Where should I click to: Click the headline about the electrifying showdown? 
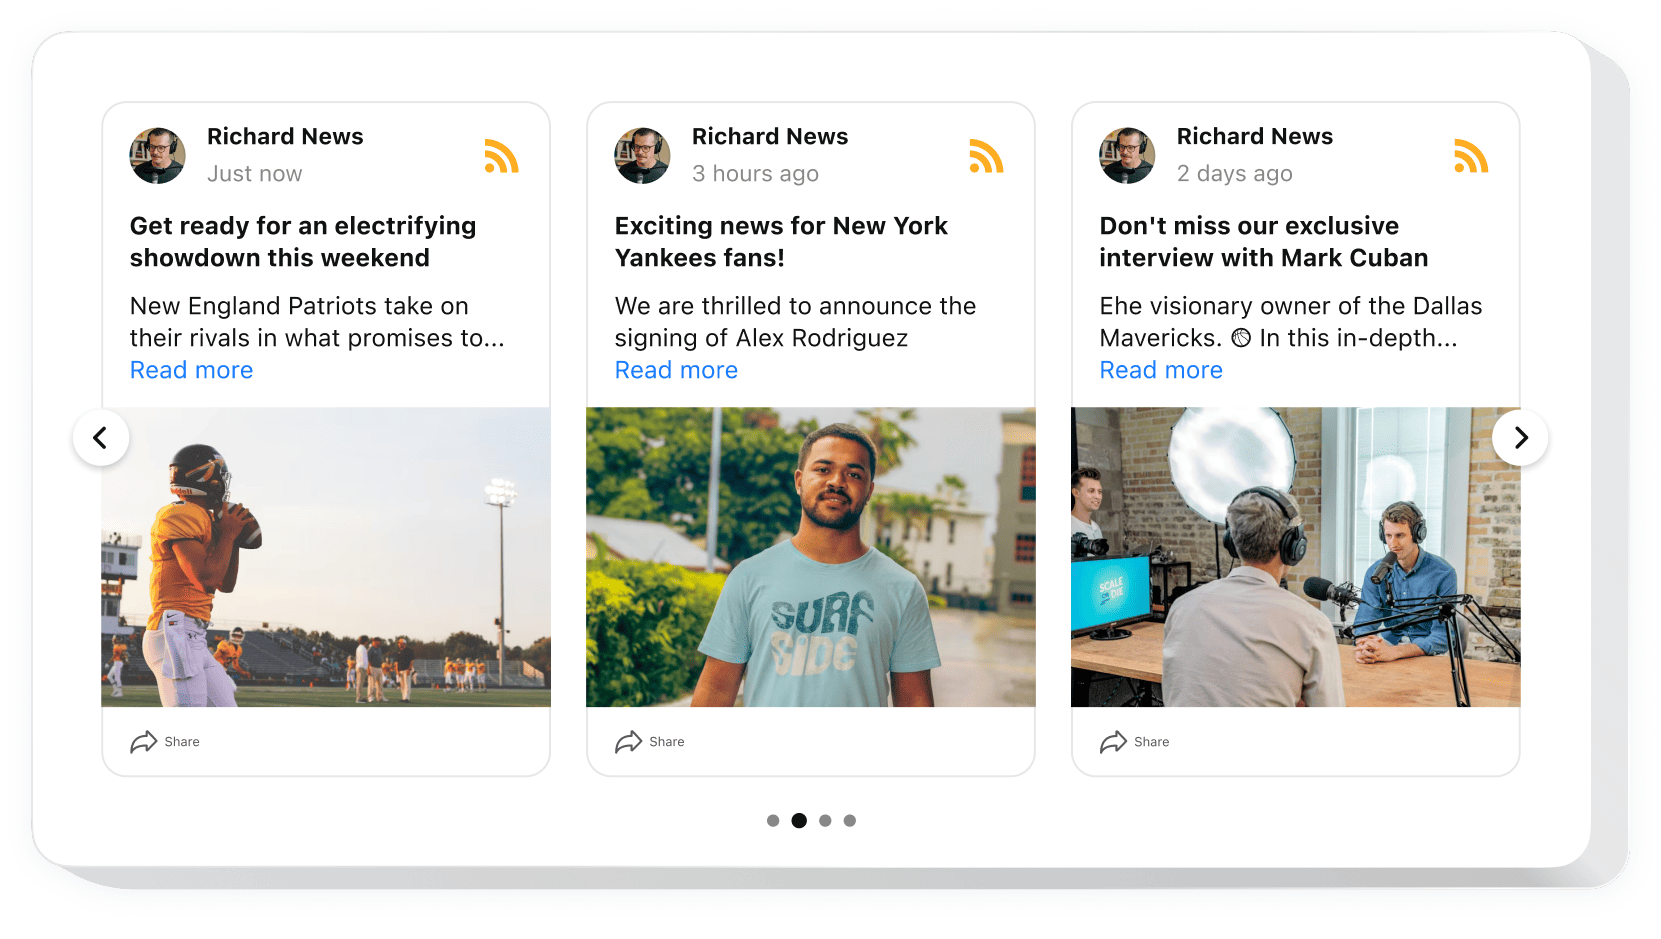tap(302, 241)
